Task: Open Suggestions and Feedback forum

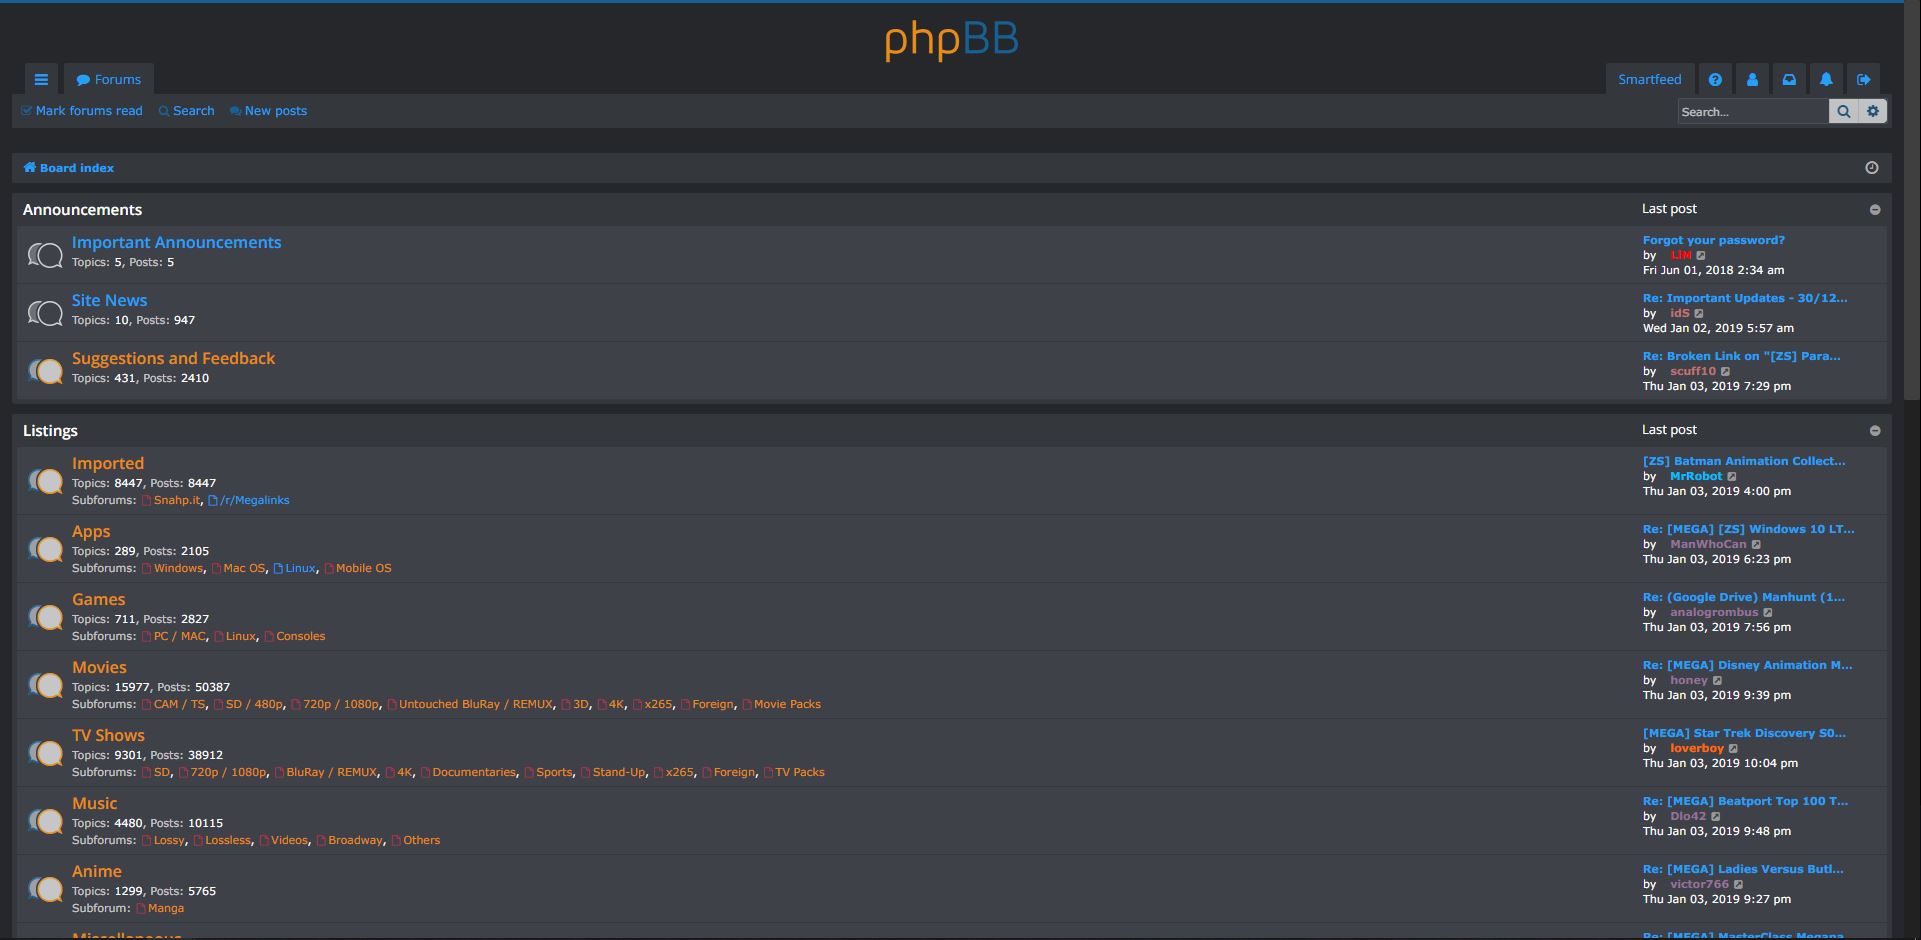Action: click(x=173, y=359)
